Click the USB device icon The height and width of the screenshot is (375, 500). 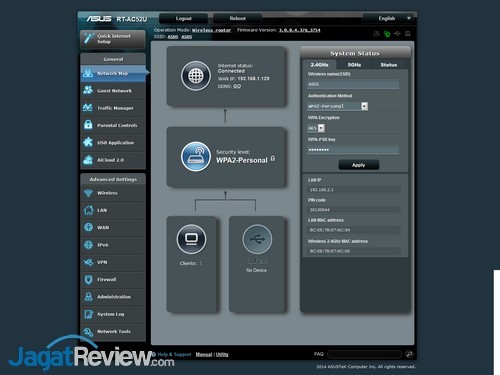pos(257,239)
